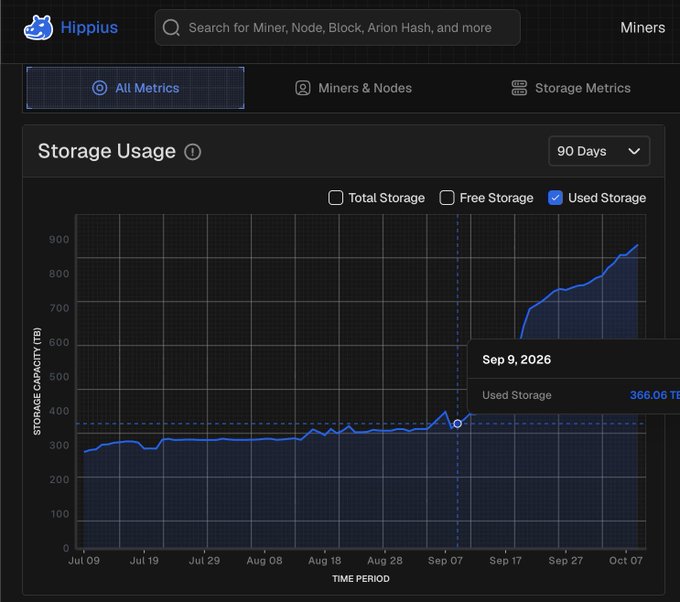Enable the Free Storage checkbox

tap(447, 198)
